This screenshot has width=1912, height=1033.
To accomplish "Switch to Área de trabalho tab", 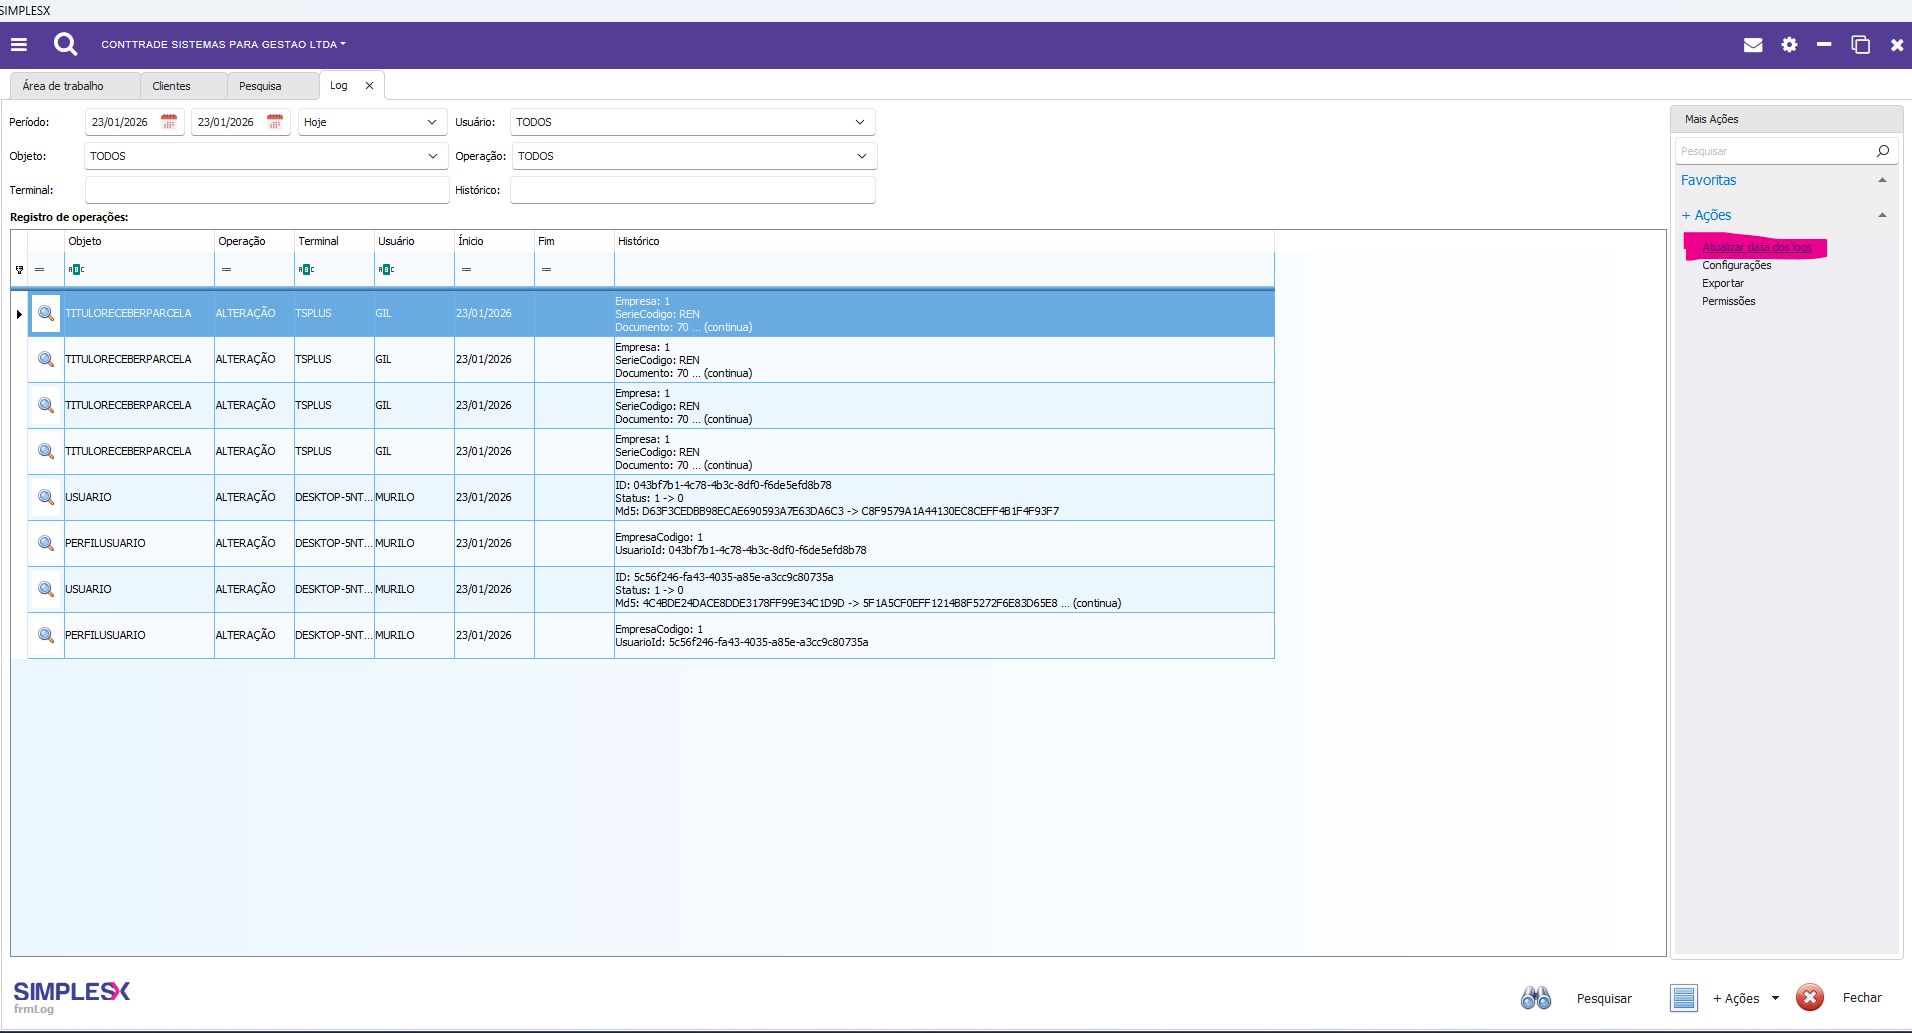I will (x=63, y=86).
